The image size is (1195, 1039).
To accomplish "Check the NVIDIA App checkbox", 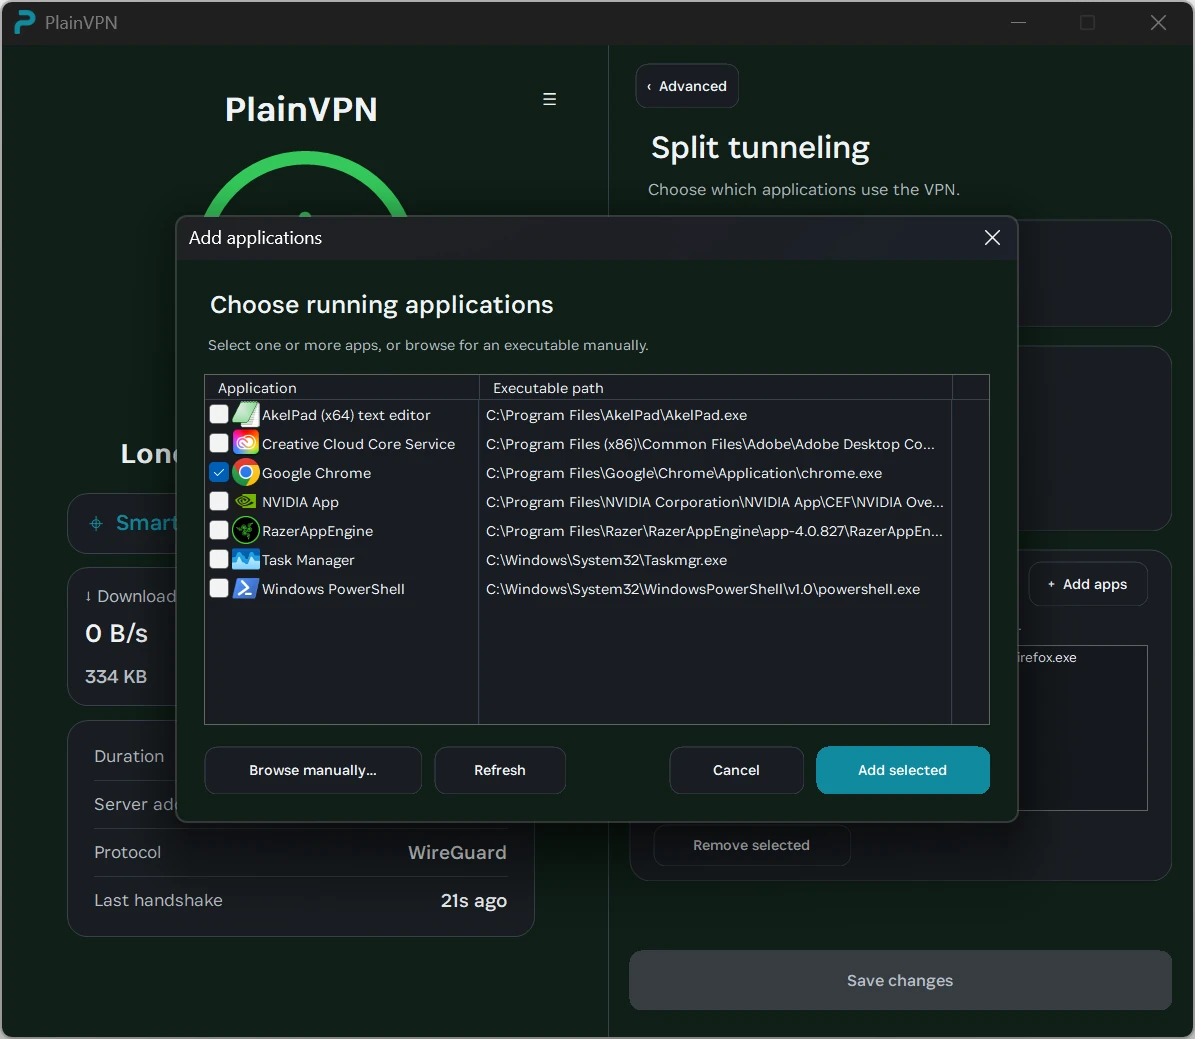I will point(219,502).
